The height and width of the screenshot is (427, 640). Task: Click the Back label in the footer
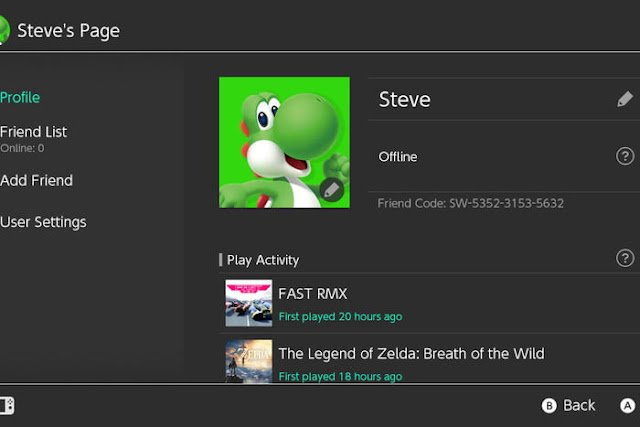coord(579,405)
